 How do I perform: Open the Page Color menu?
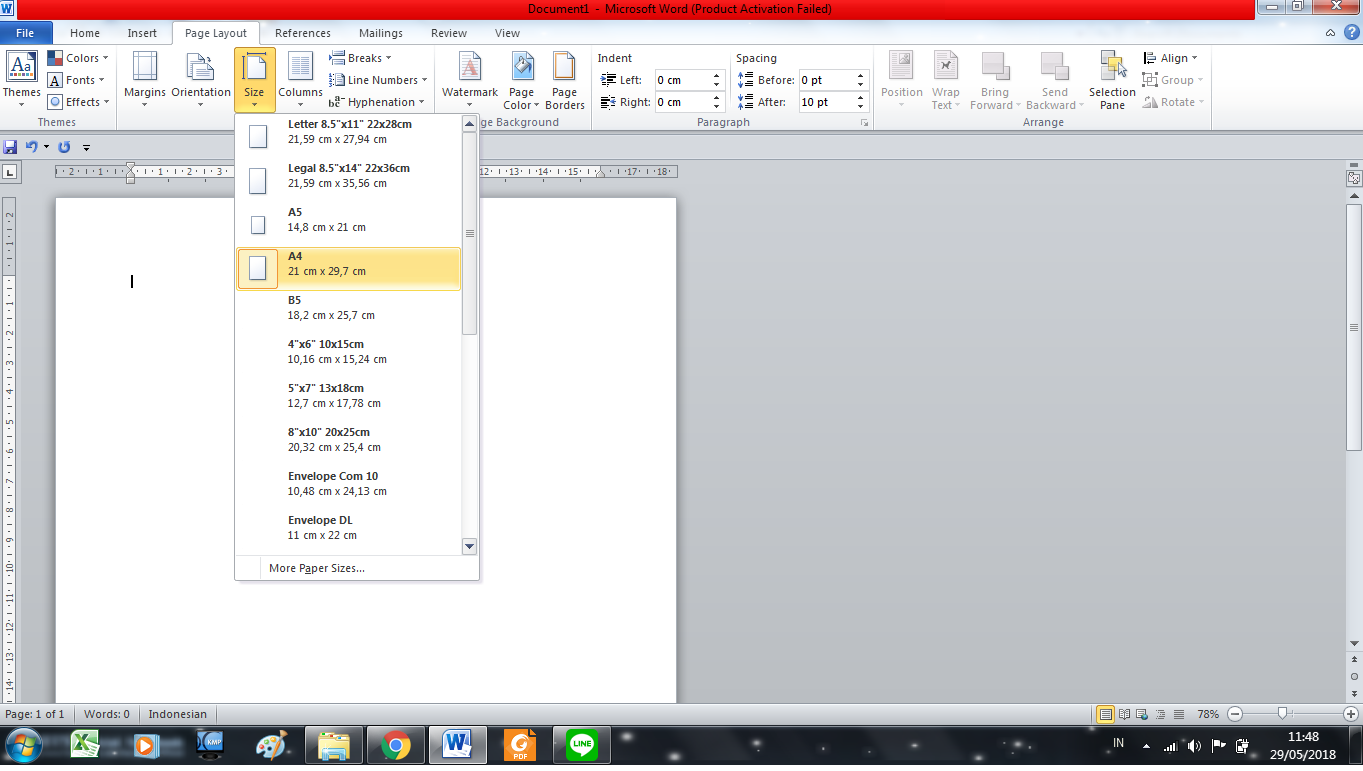[520, 80]
